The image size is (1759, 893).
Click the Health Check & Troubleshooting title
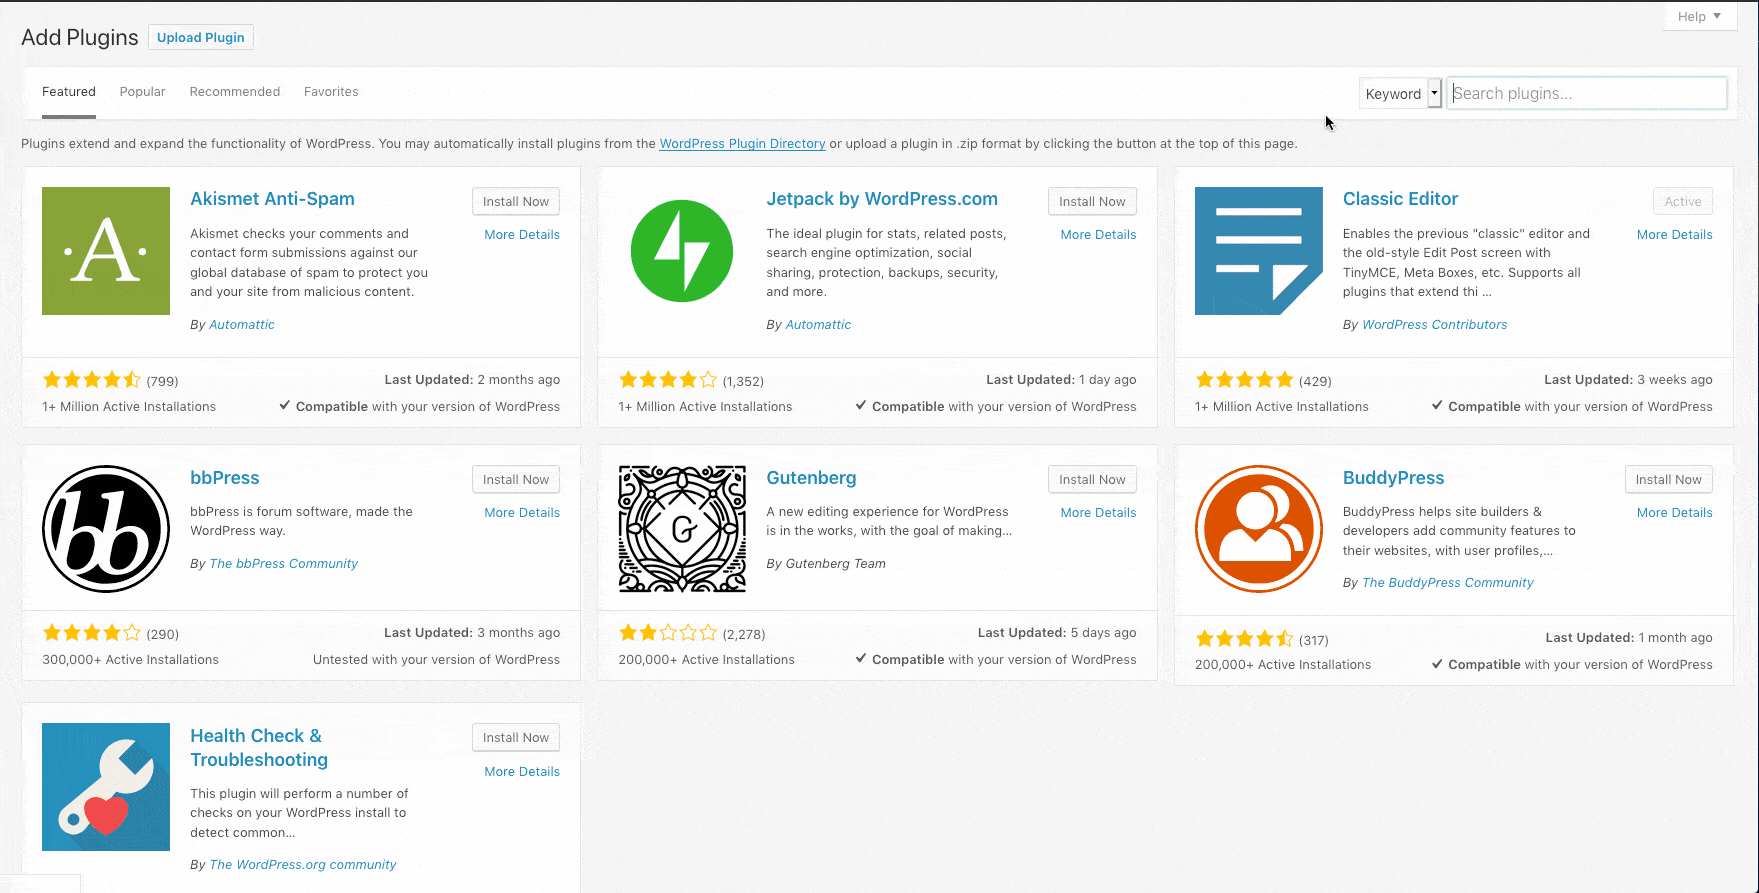point(259,747)
